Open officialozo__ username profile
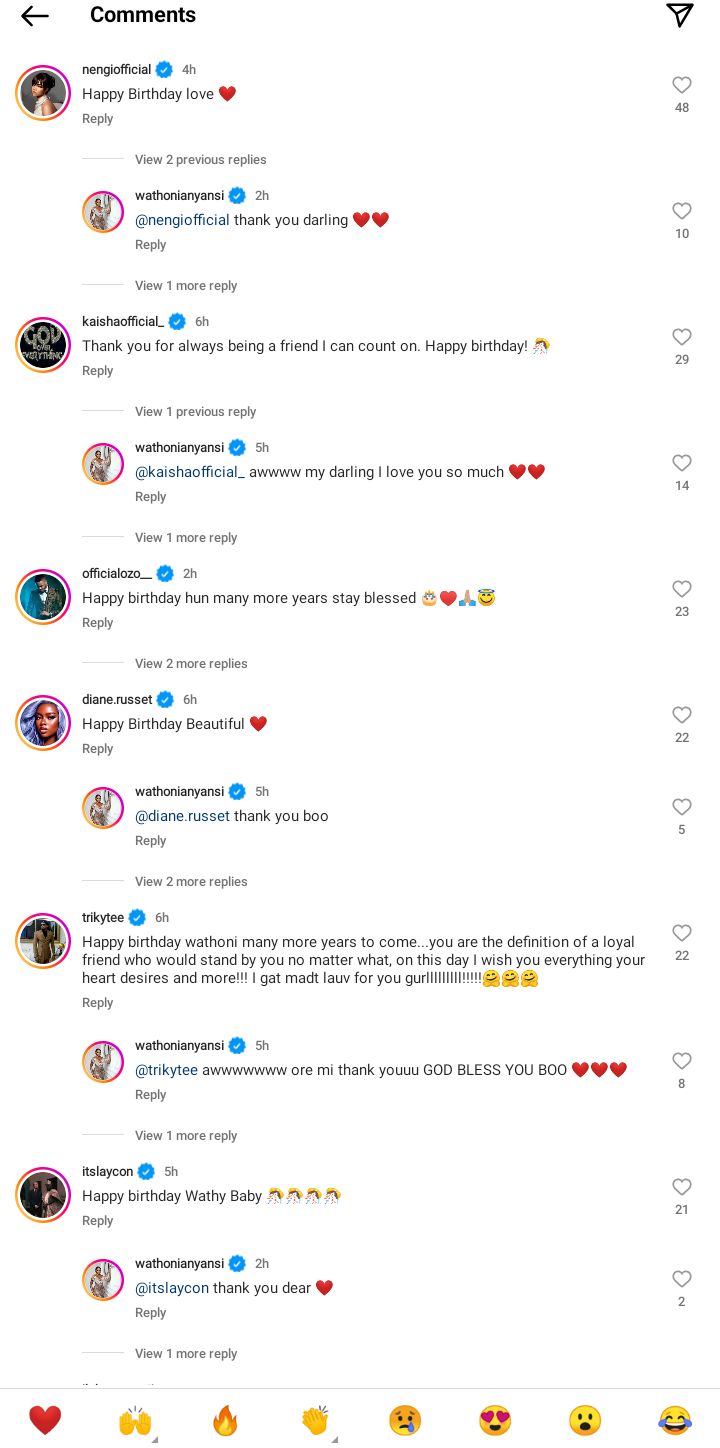Screen dimensions: 720x1448 pyautogui.click(x=117, y=574)
